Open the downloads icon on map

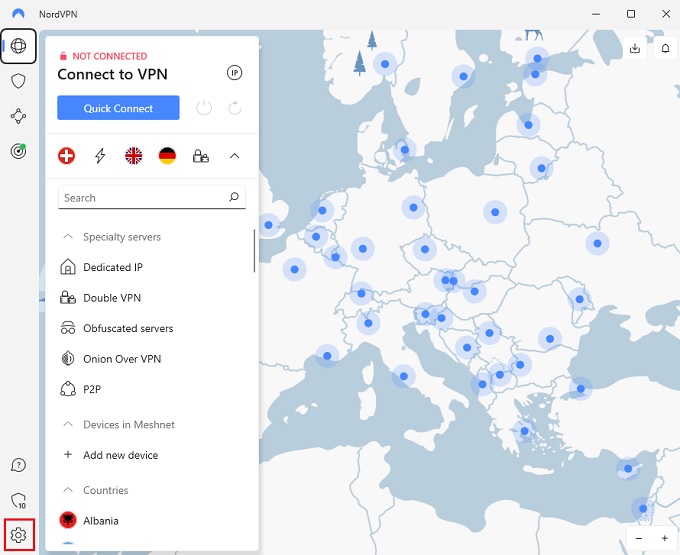(635, 48)
